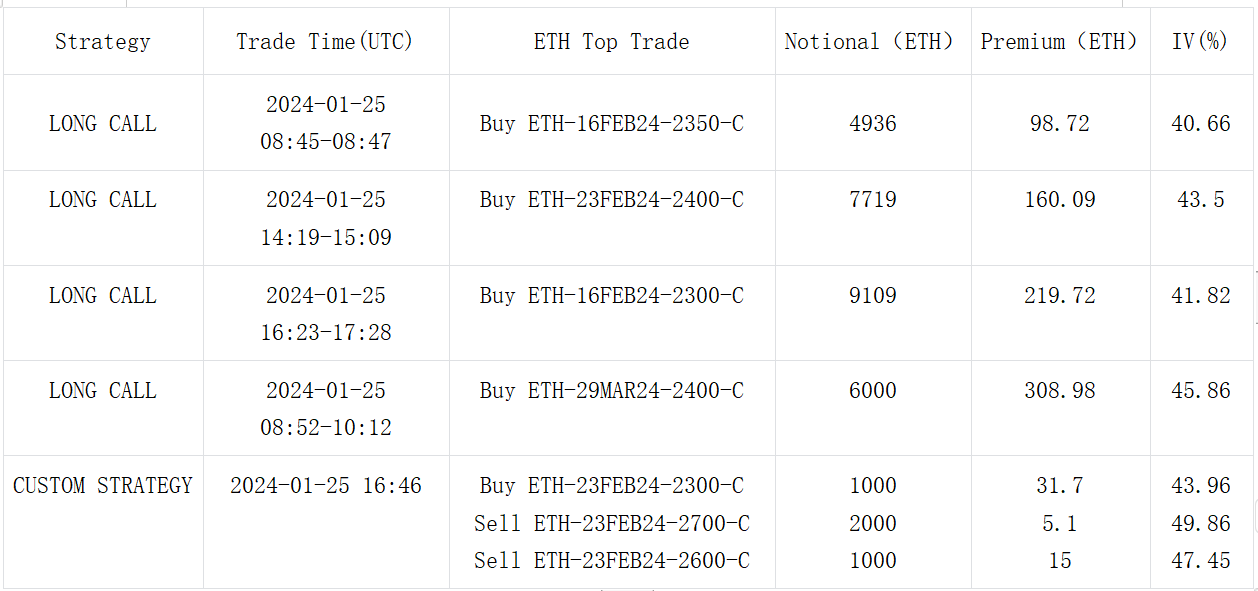Select the Notional (ETH) column header
The width and height of the screenshot is (1258, 591).
(872, 42)
